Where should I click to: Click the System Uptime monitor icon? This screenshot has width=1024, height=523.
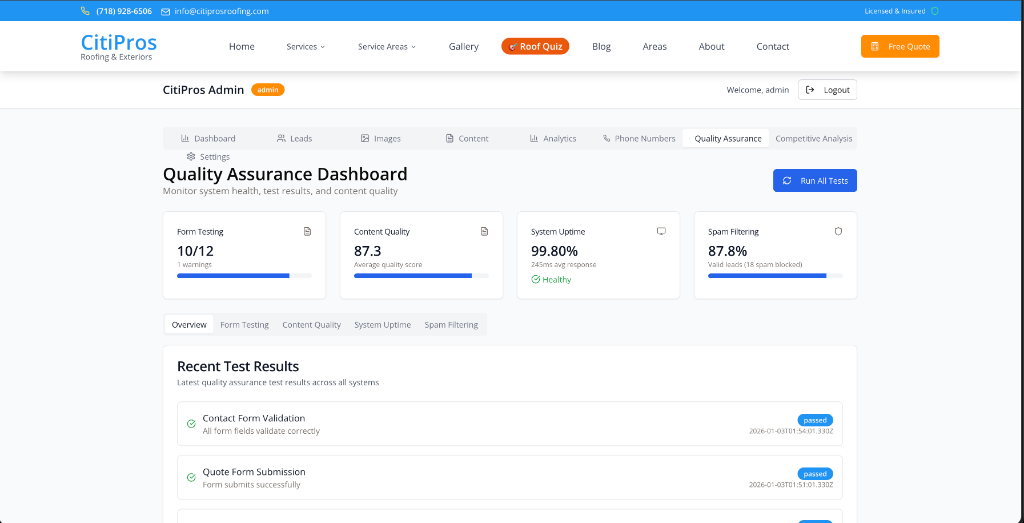click(662, 231)
